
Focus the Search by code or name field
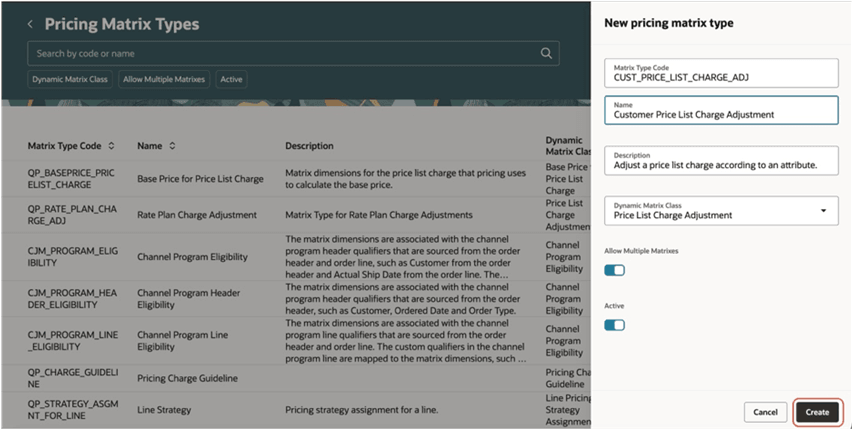[293, 53]
